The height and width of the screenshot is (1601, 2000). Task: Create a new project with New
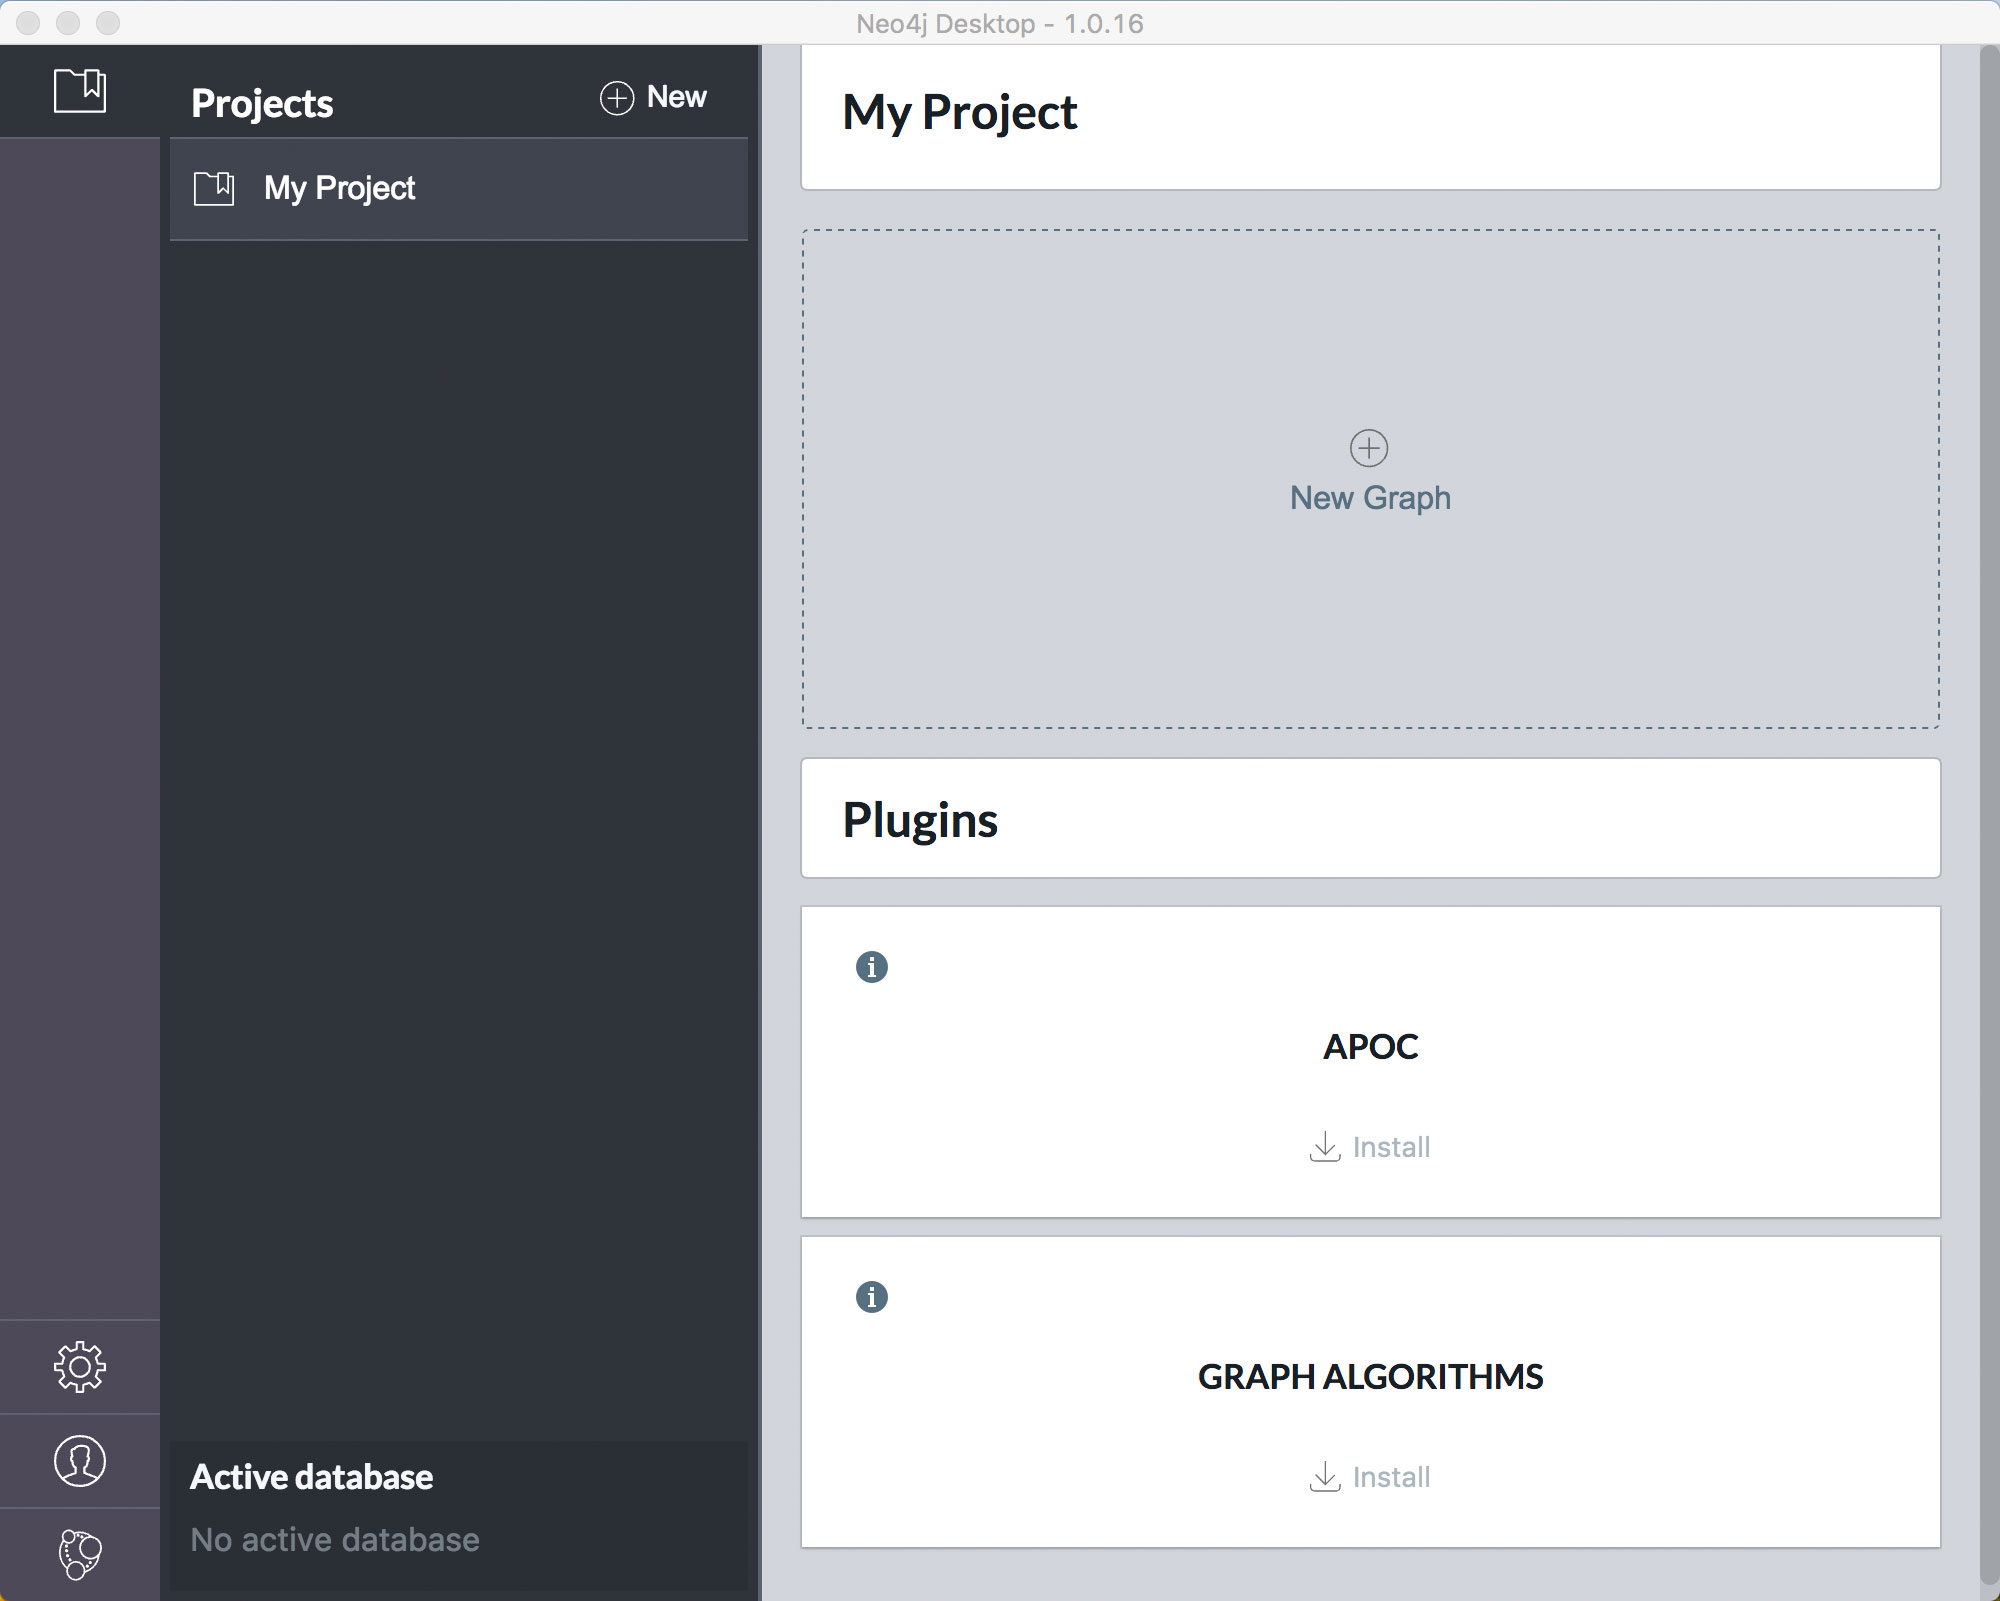click(x=654, y=98)
